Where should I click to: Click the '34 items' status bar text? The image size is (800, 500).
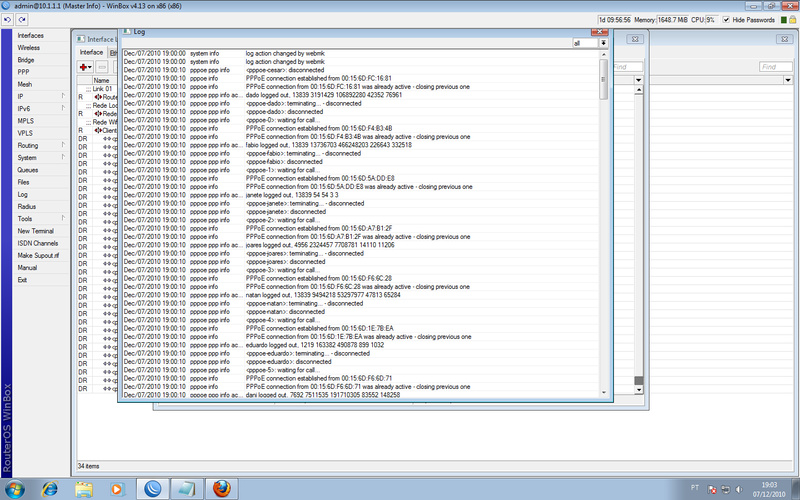point(88,466)
